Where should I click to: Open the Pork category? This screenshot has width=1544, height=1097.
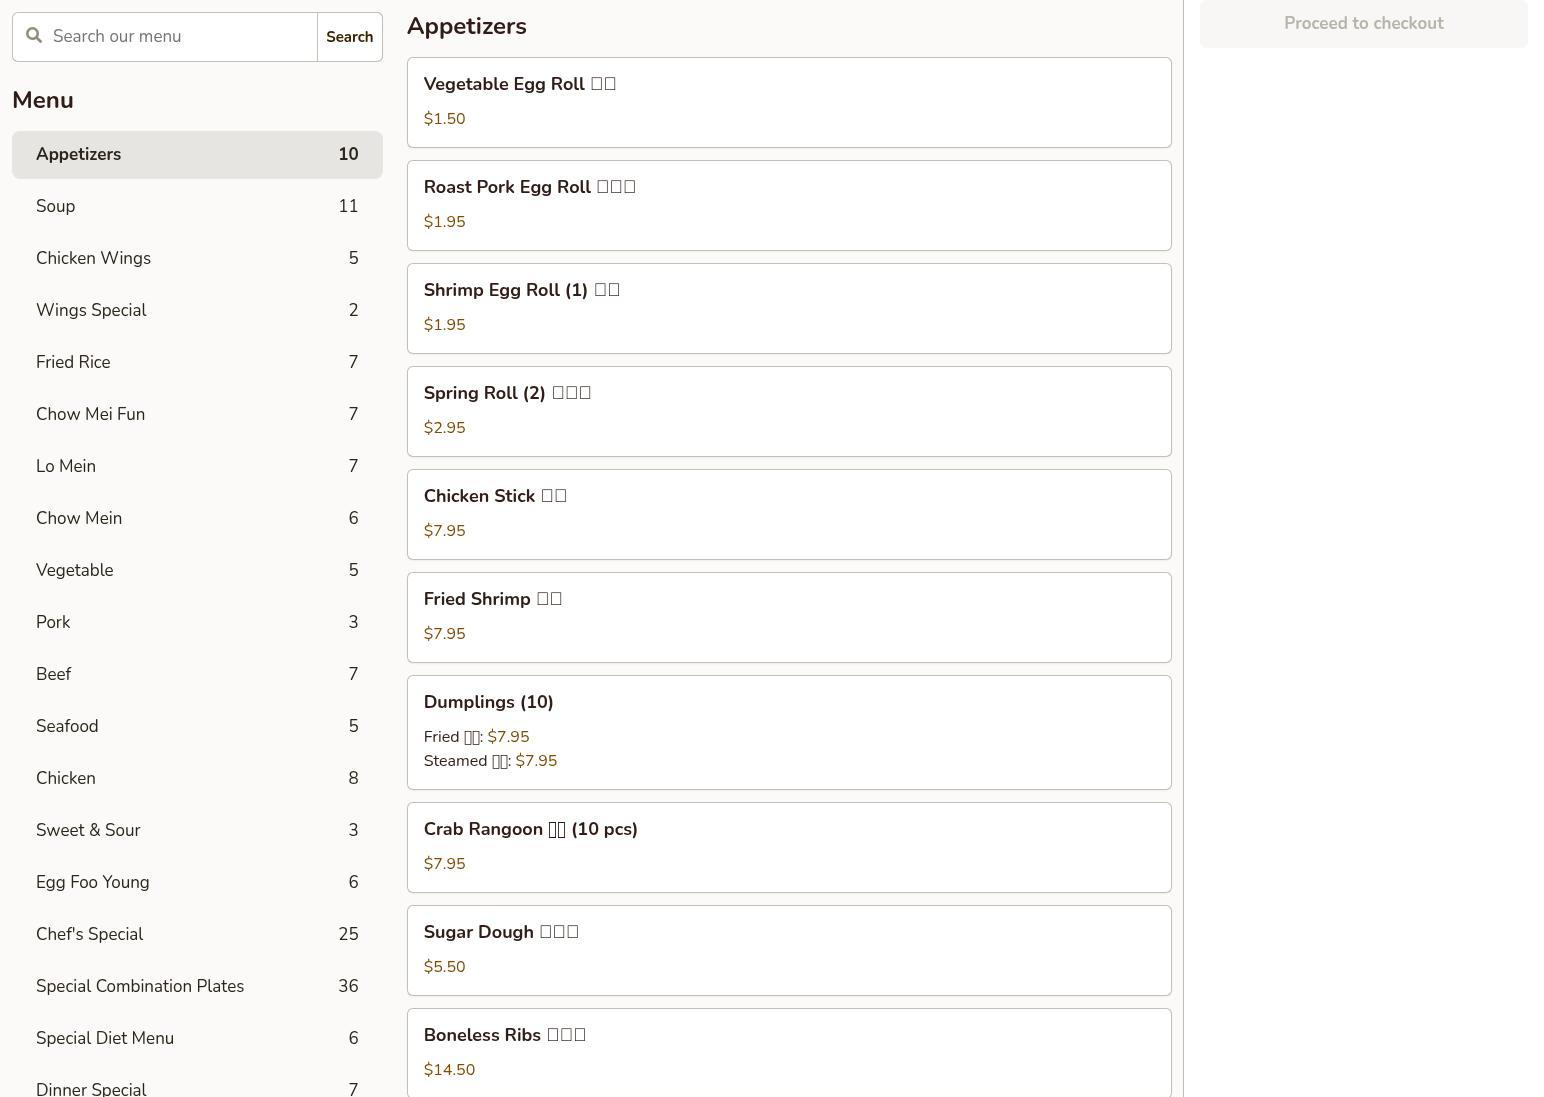pos(197,623)
